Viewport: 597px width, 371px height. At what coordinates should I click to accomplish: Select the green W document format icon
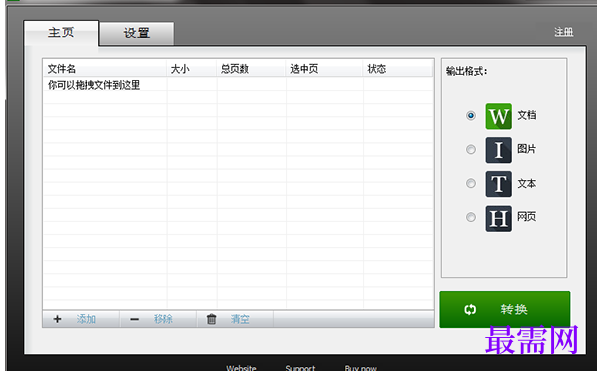pos(498,116)
